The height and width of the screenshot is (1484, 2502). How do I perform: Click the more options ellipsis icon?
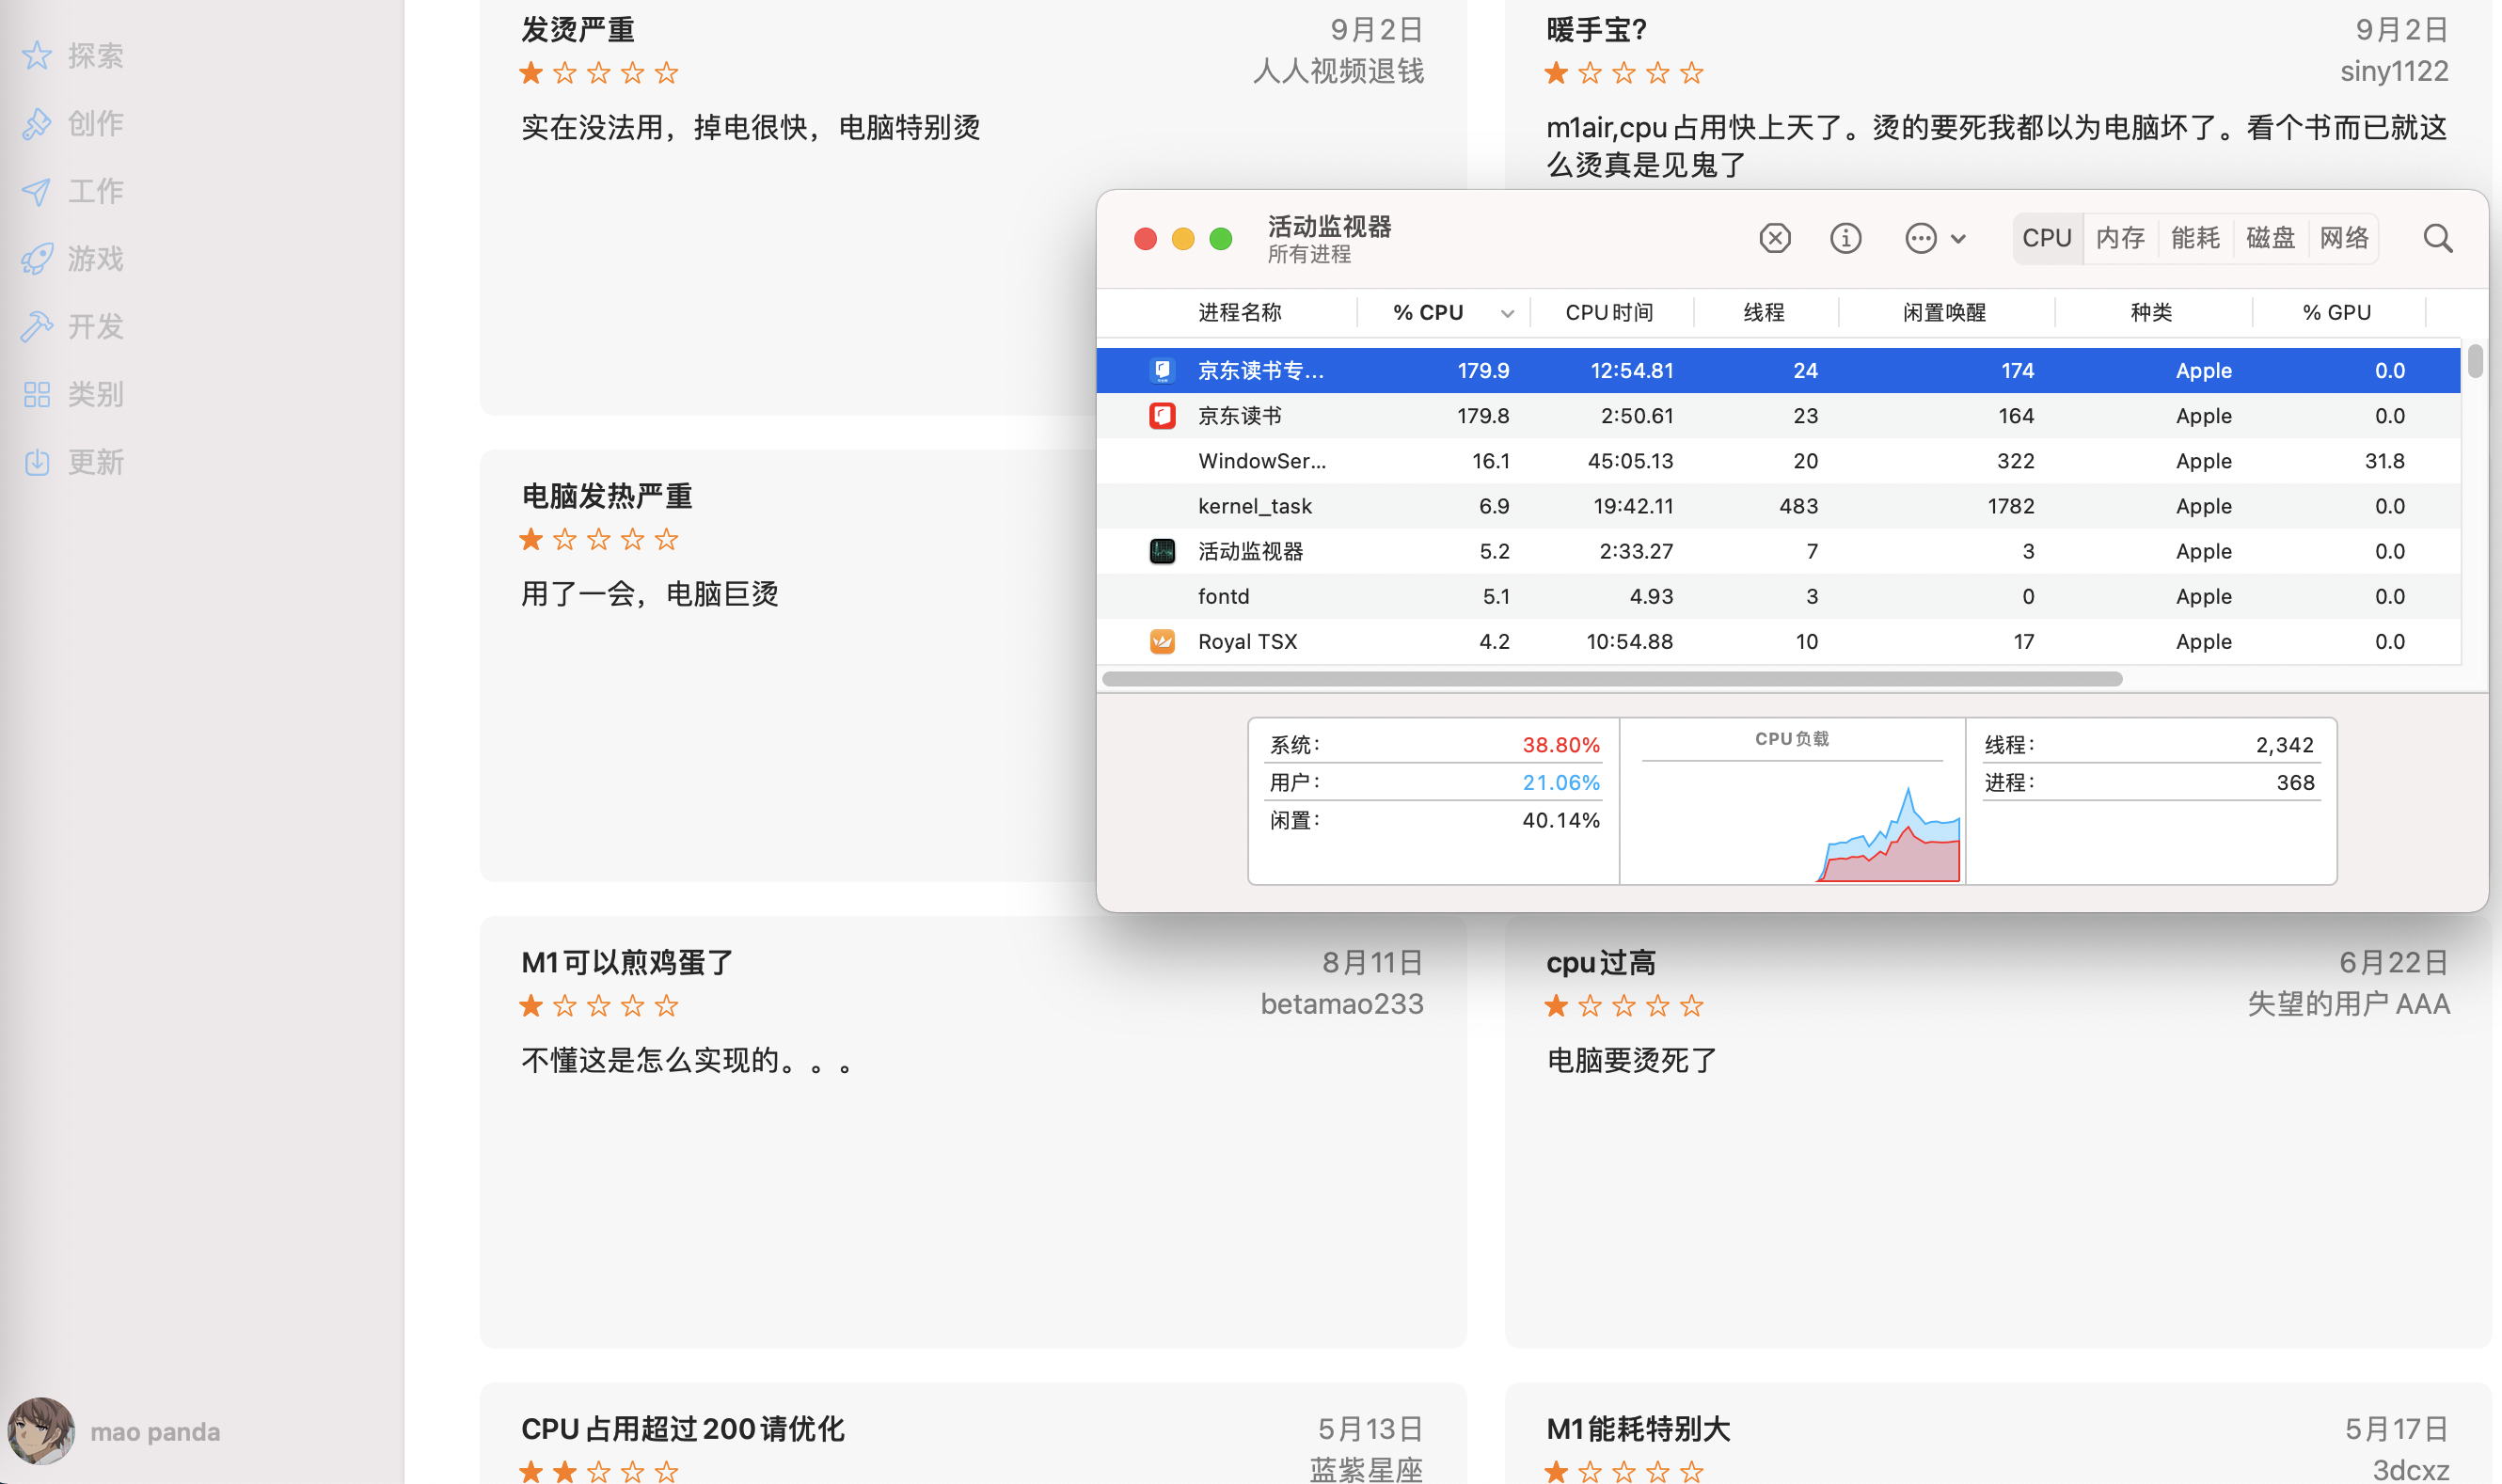(1920, 238)
